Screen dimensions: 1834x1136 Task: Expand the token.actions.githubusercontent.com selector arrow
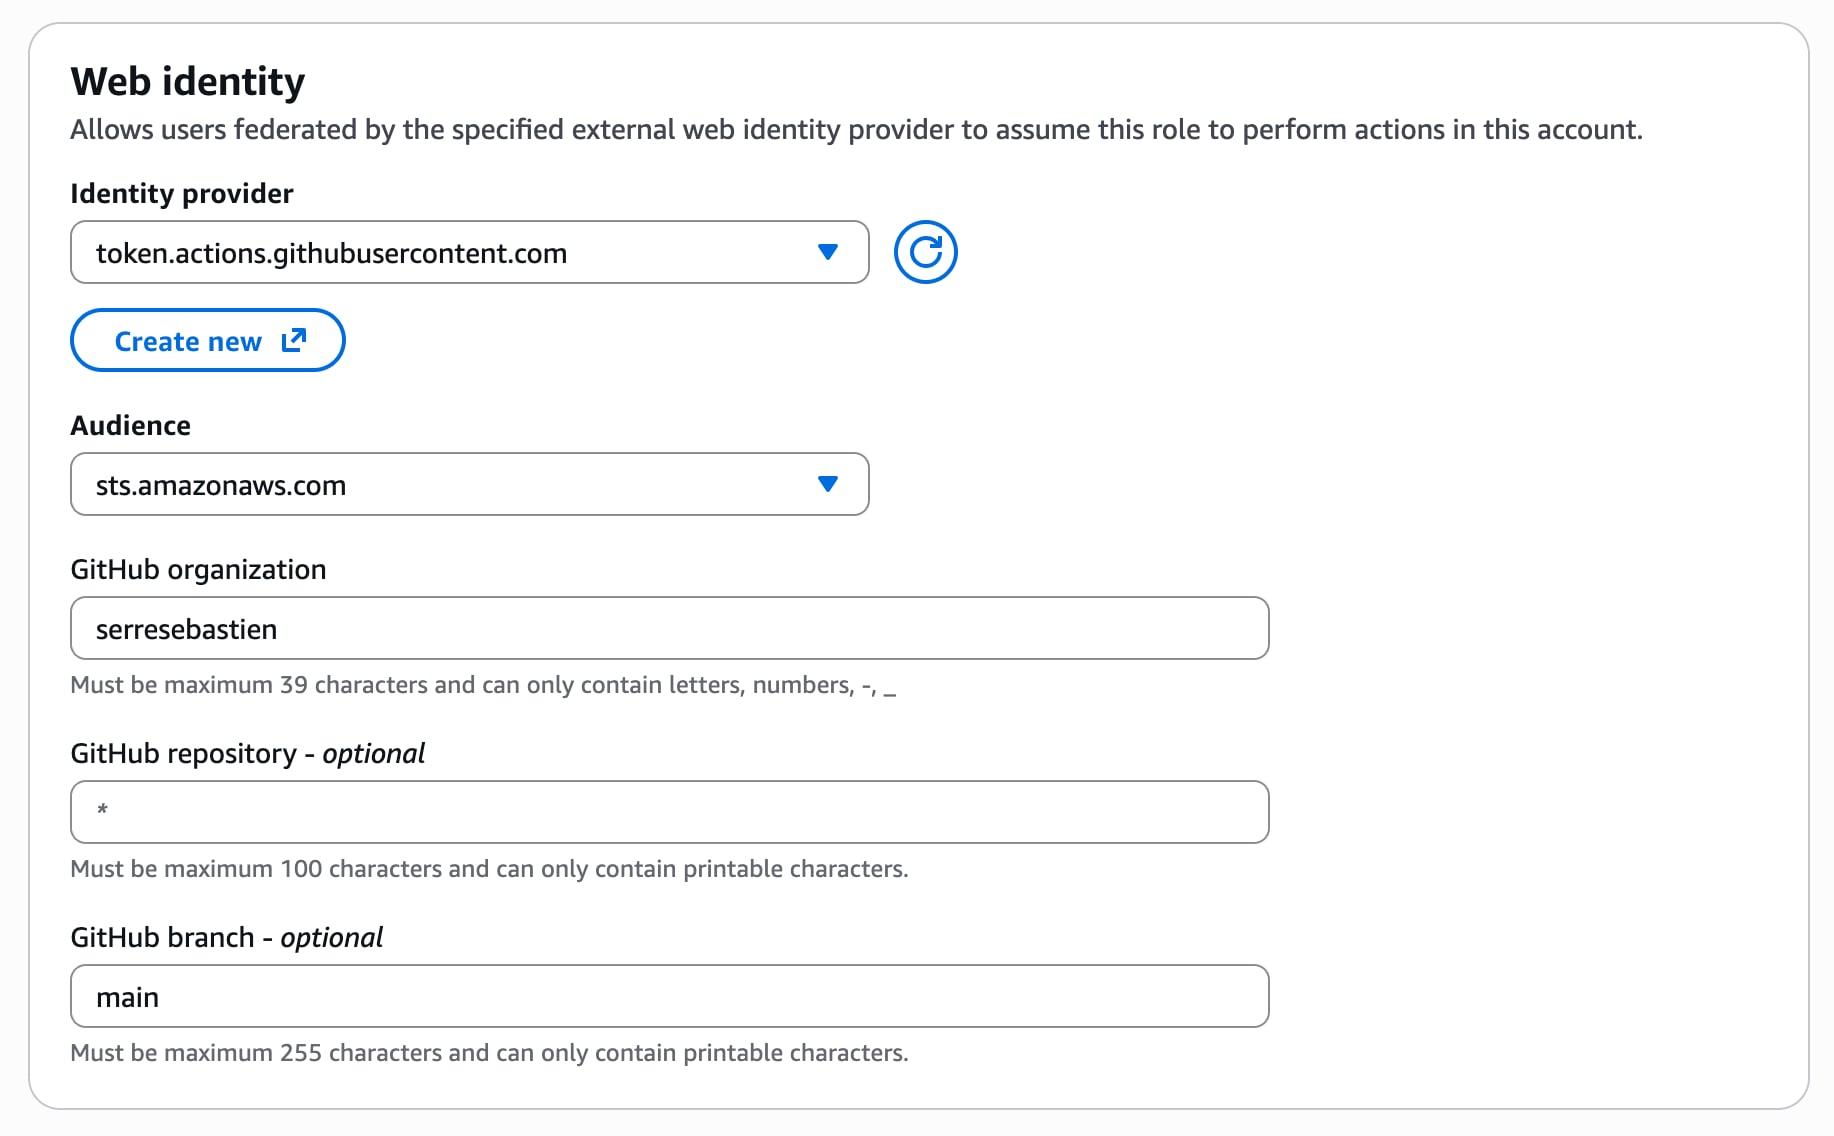coord(827,252)
